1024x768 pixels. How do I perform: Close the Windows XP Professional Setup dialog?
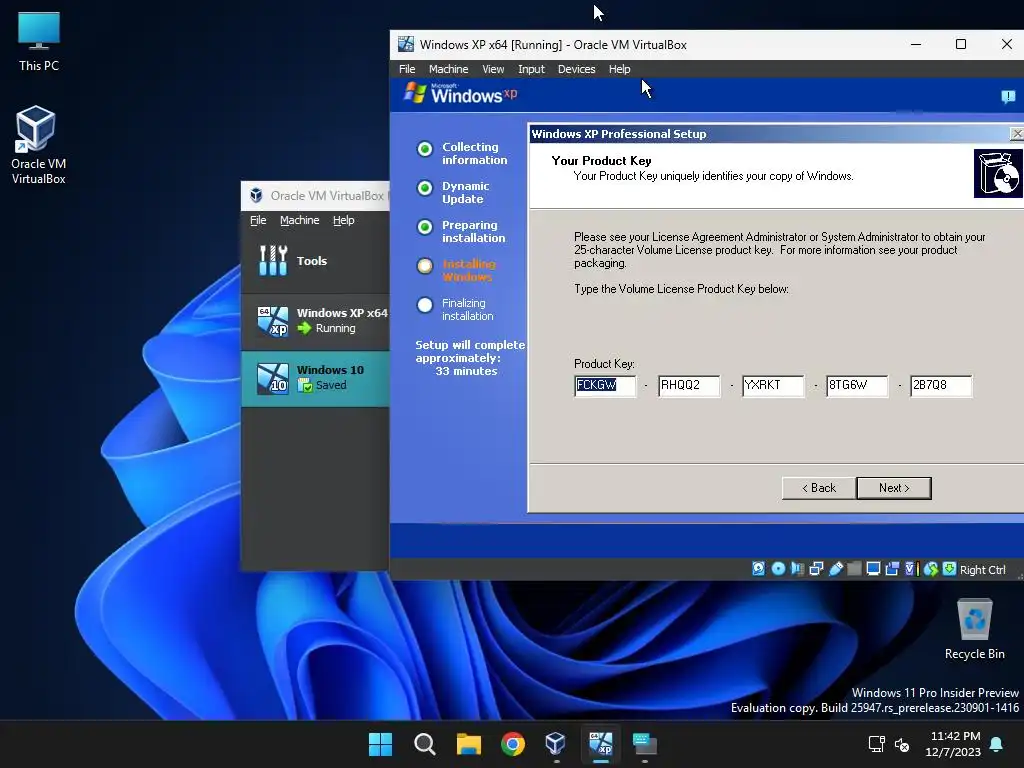click(x=1017, y=134)
